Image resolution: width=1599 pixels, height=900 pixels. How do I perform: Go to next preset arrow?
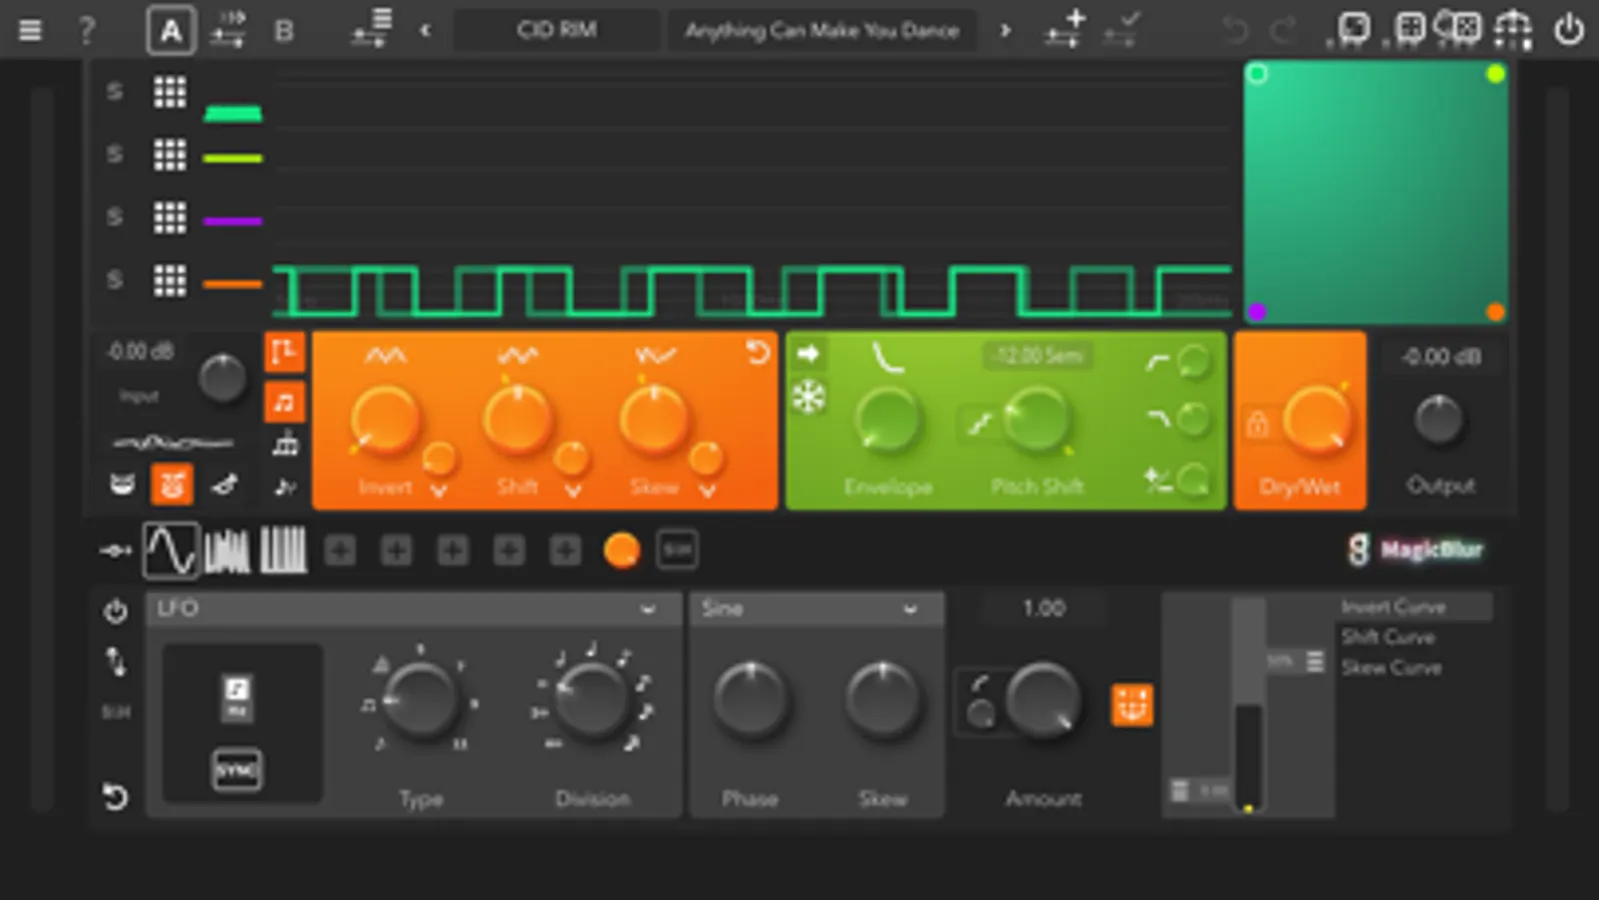click(1005, 31)
